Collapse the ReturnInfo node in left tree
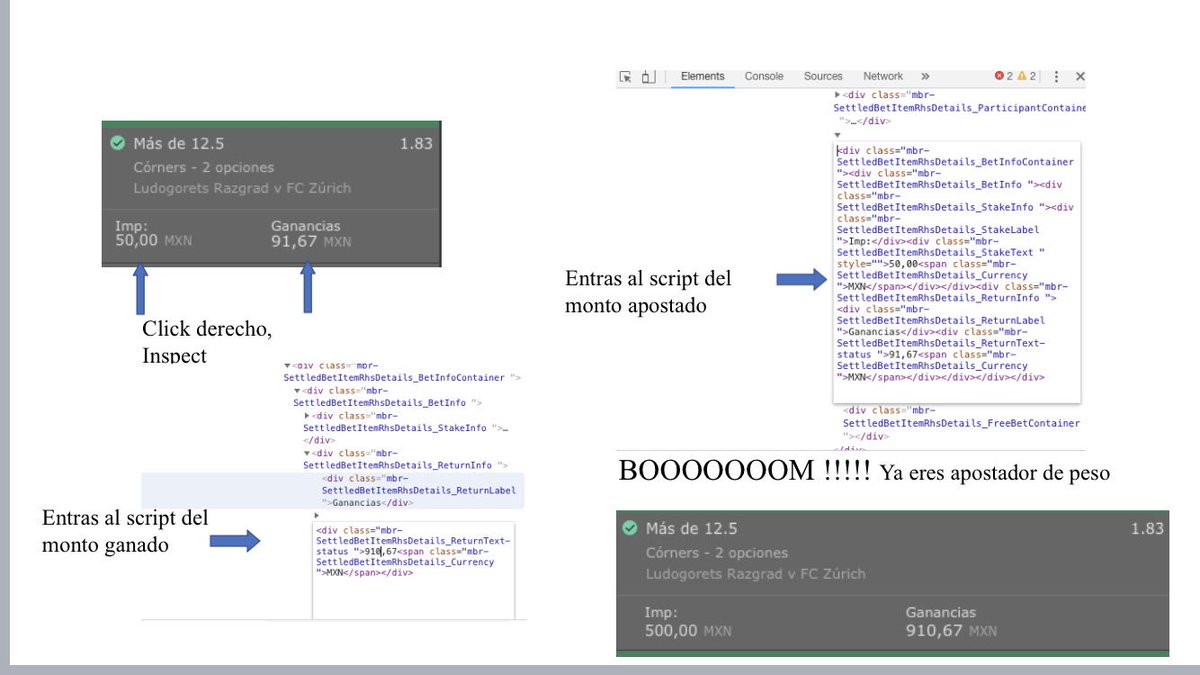This screenshot has height=675, width=1200. tap(307, 453)
